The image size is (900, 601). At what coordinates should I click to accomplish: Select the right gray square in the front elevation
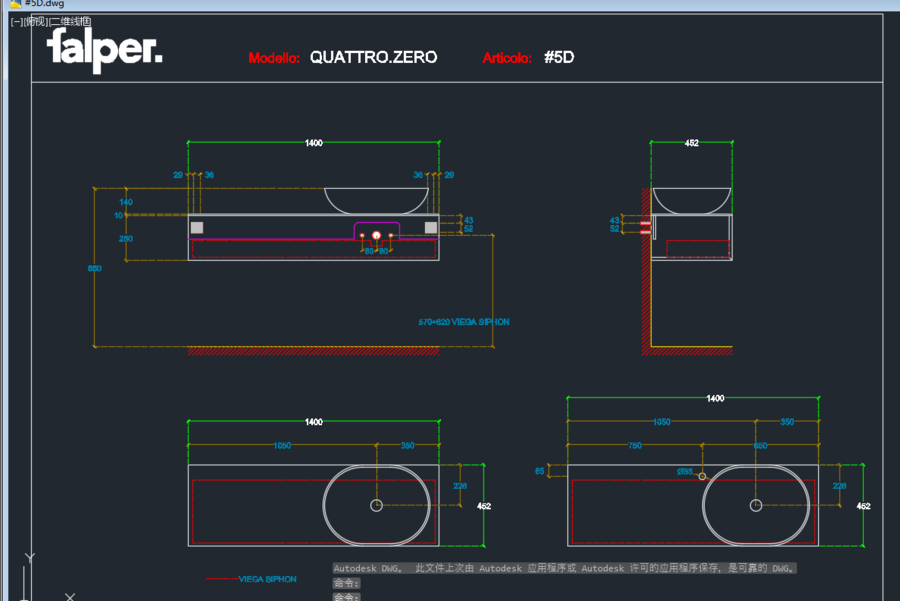[431, 228]
